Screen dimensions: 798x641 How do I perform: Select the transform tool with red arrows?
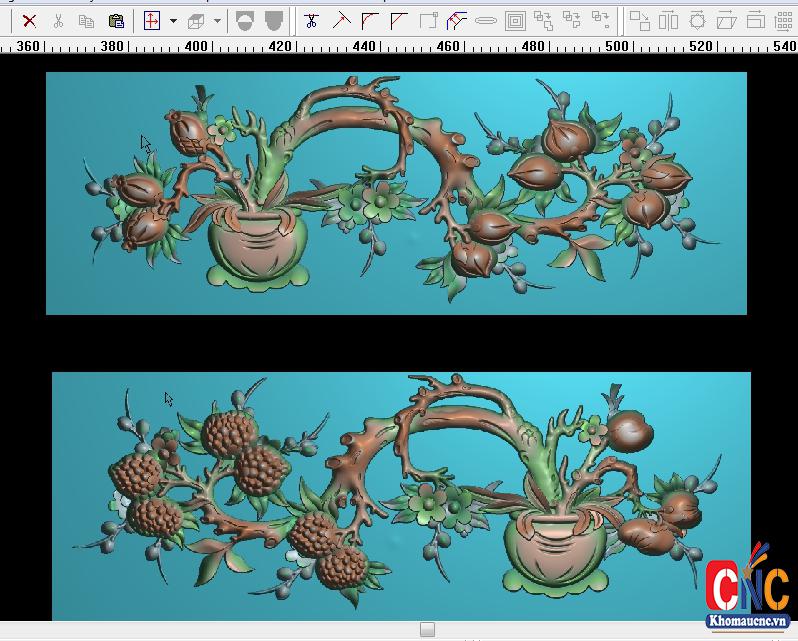152,20
